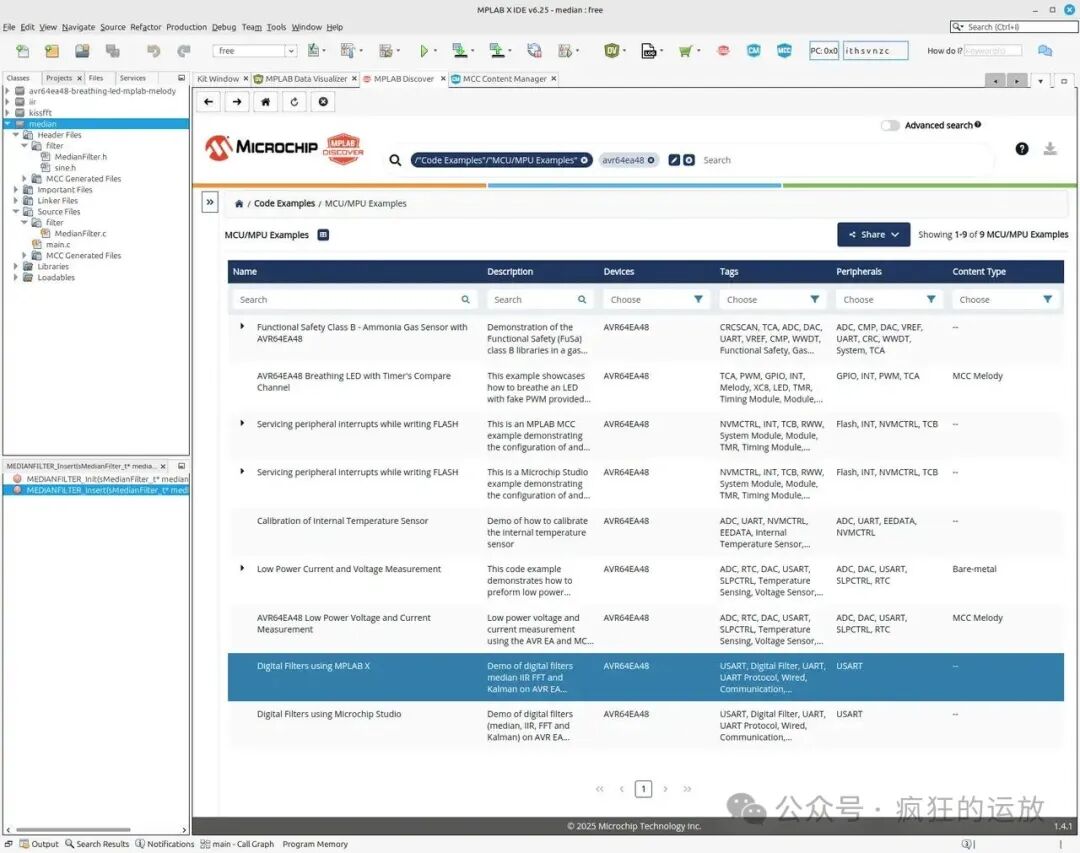The width and height of the screenshot is (1080, 853).
Task: Open Code Examples breadcrumb link
Action: 284,203
